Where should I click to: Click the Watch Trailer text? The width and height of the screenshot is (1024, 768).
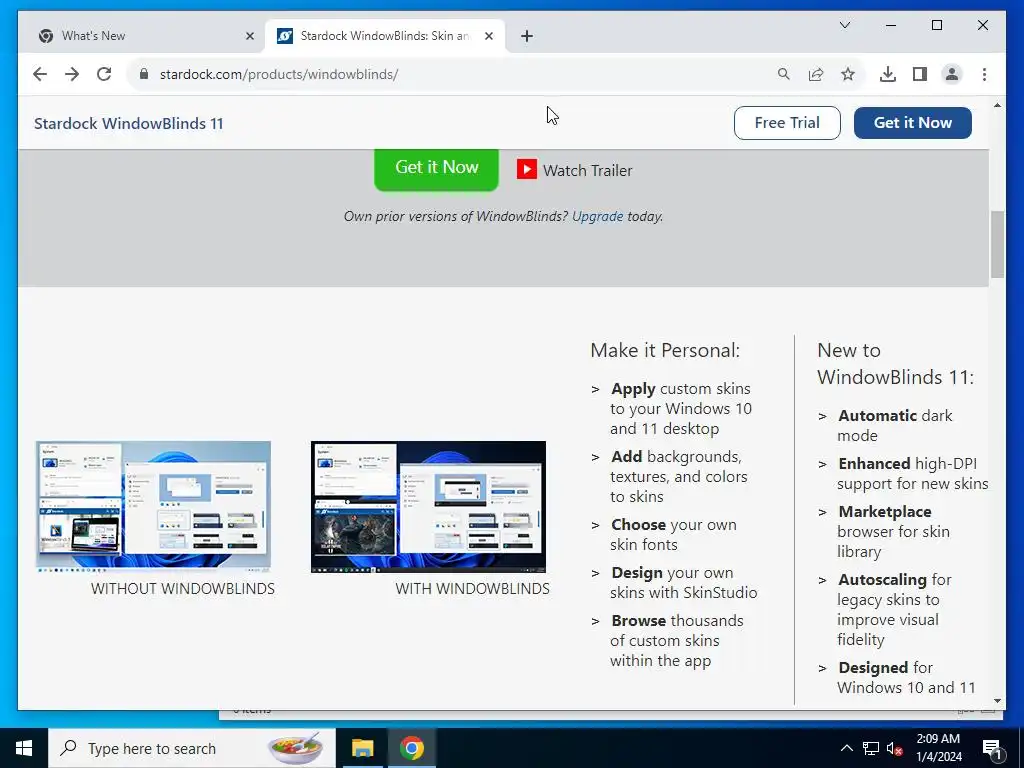pyautogui.click(x=587, y=170)
